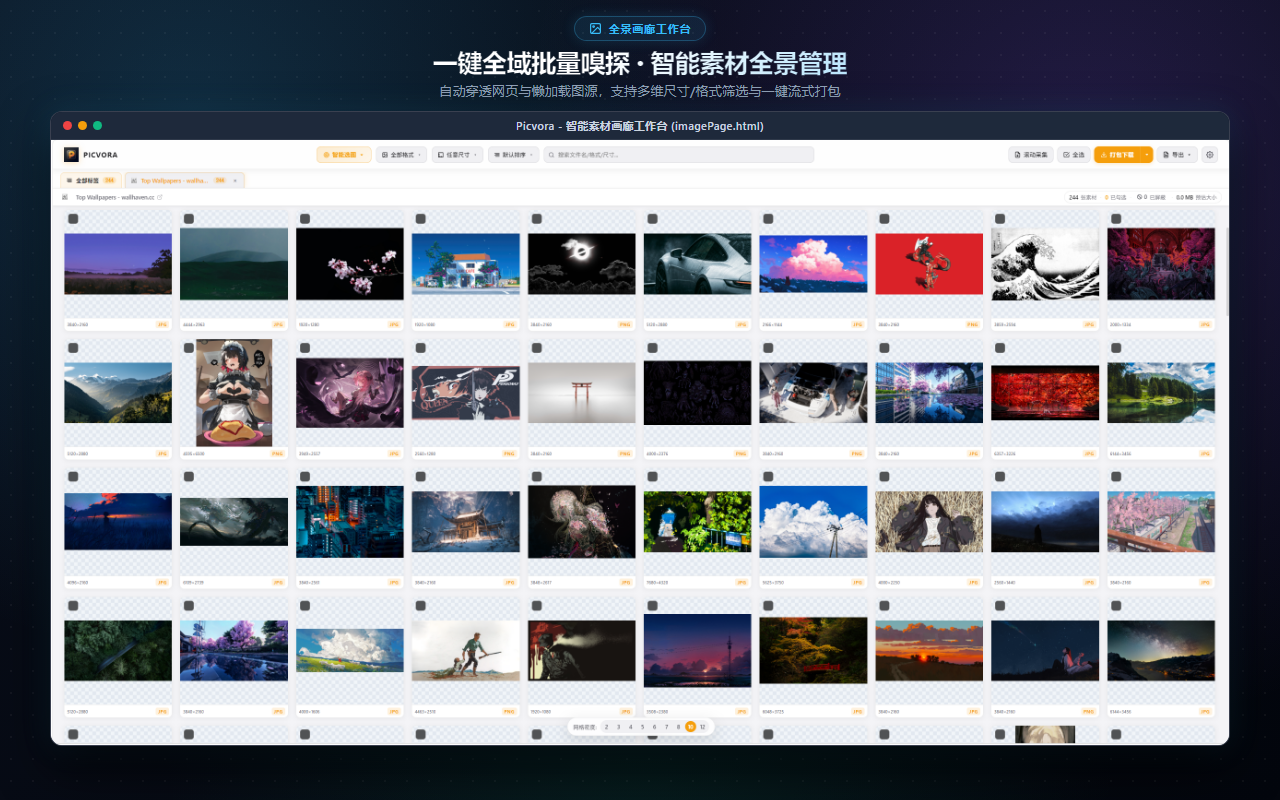
Task: Click the Top Wallpapers - wallhaven.cc link
Action: coord(114,197)
